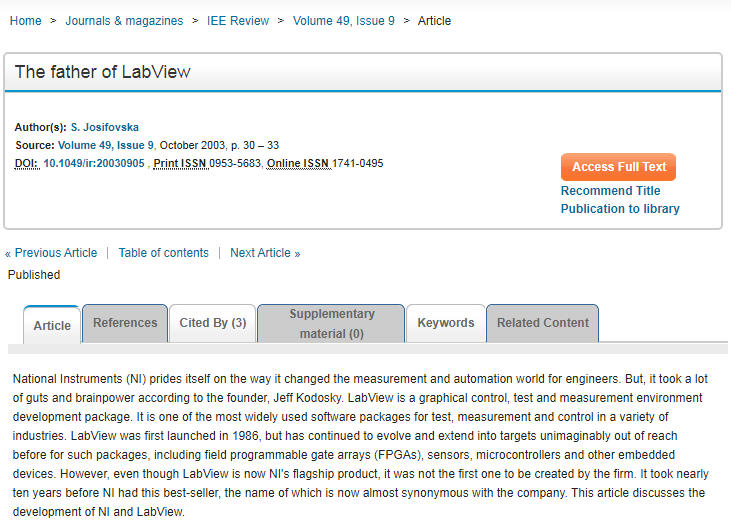Open Source Volume 49, Issue 9 link
The image size is (731, 524).
click(x=106, y=145)
